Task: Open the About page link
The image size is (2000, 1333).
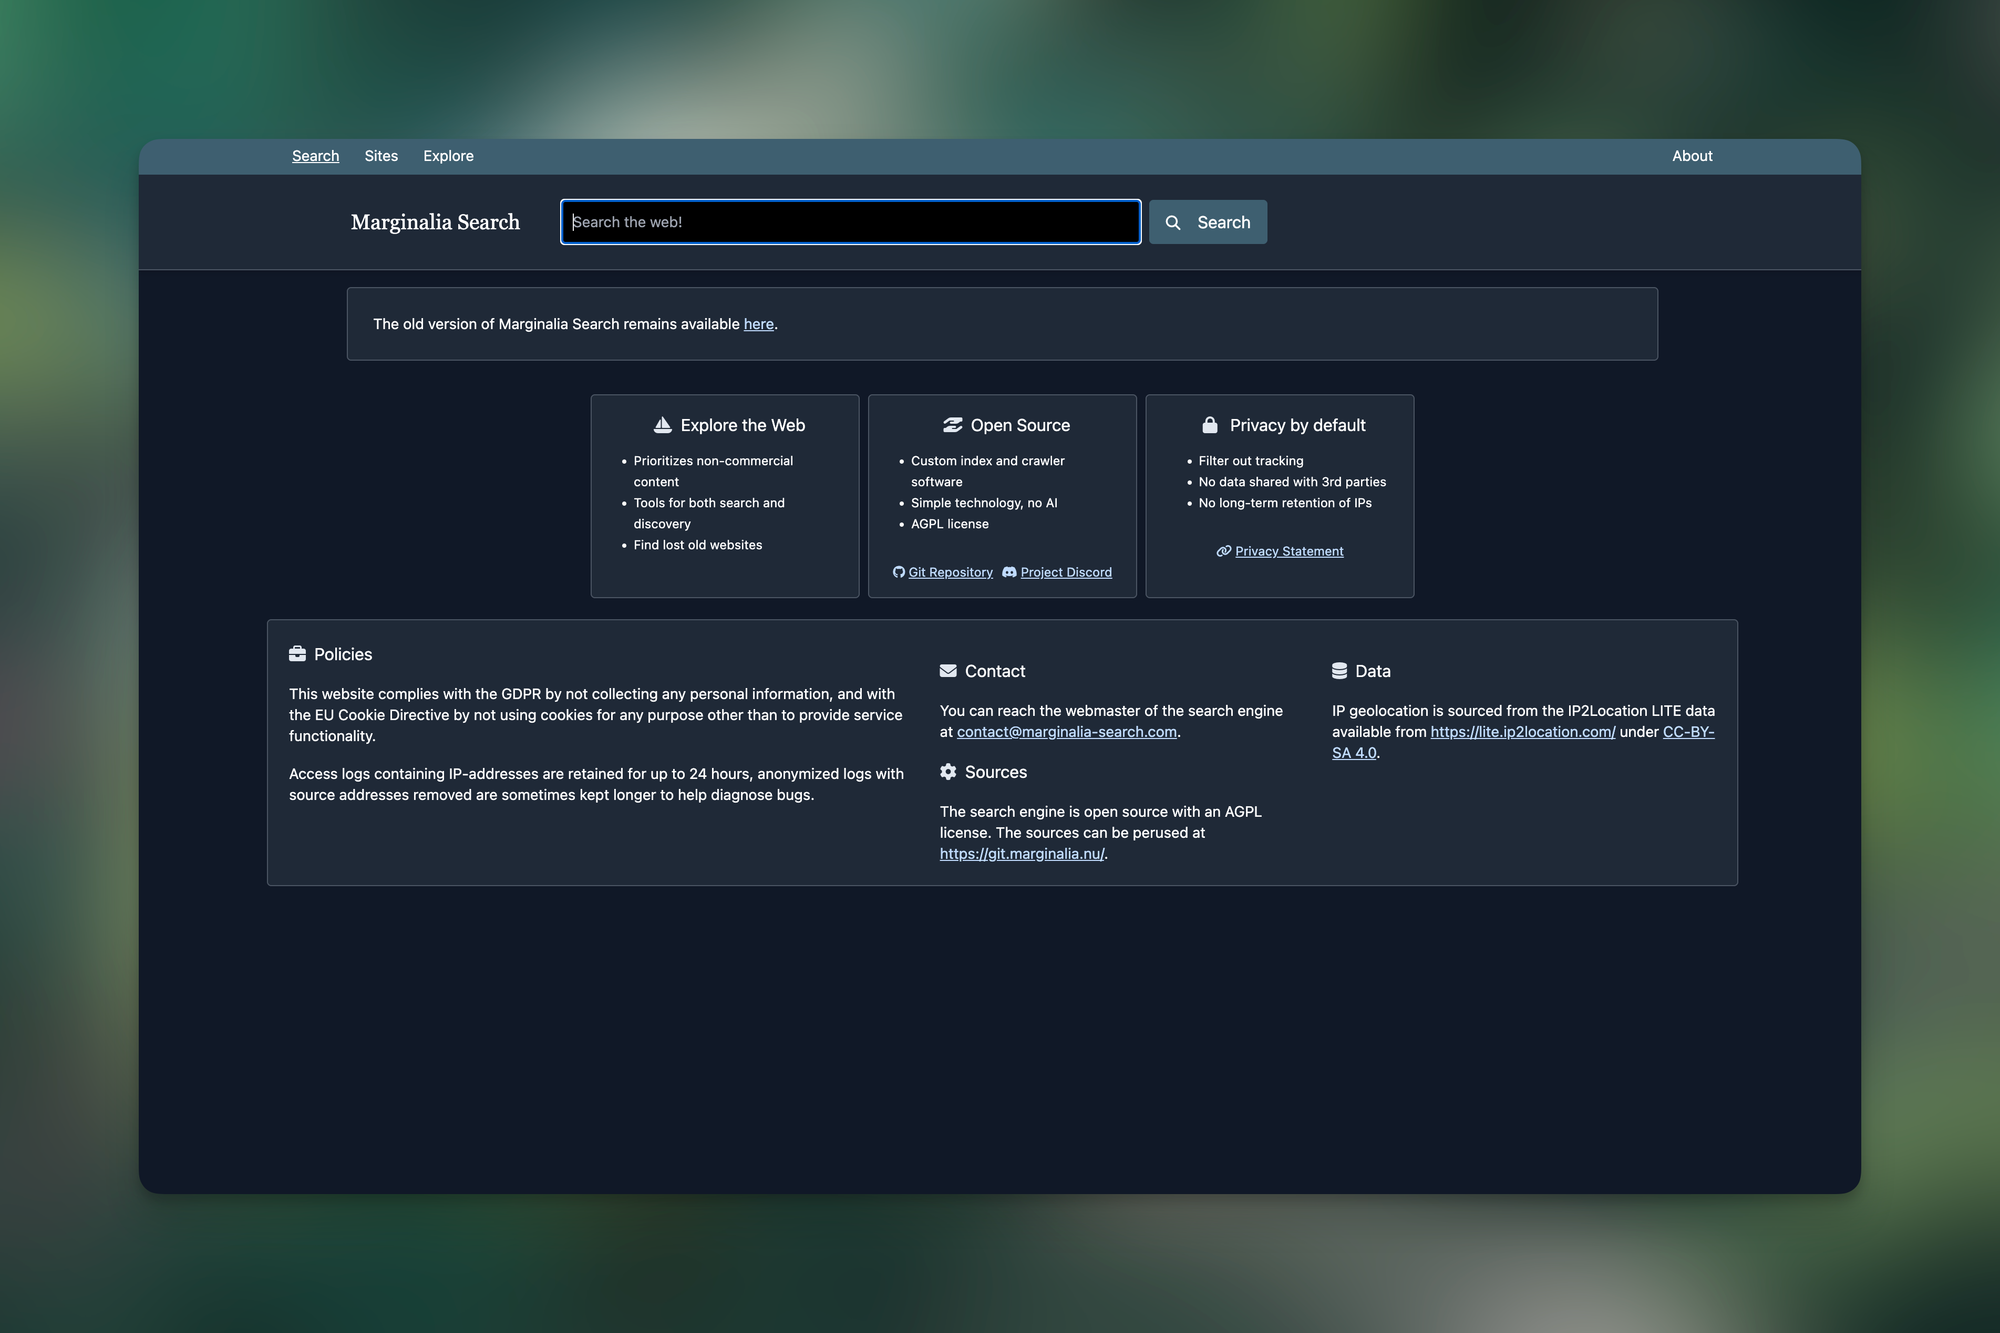Action: (x=1692, y=156)
